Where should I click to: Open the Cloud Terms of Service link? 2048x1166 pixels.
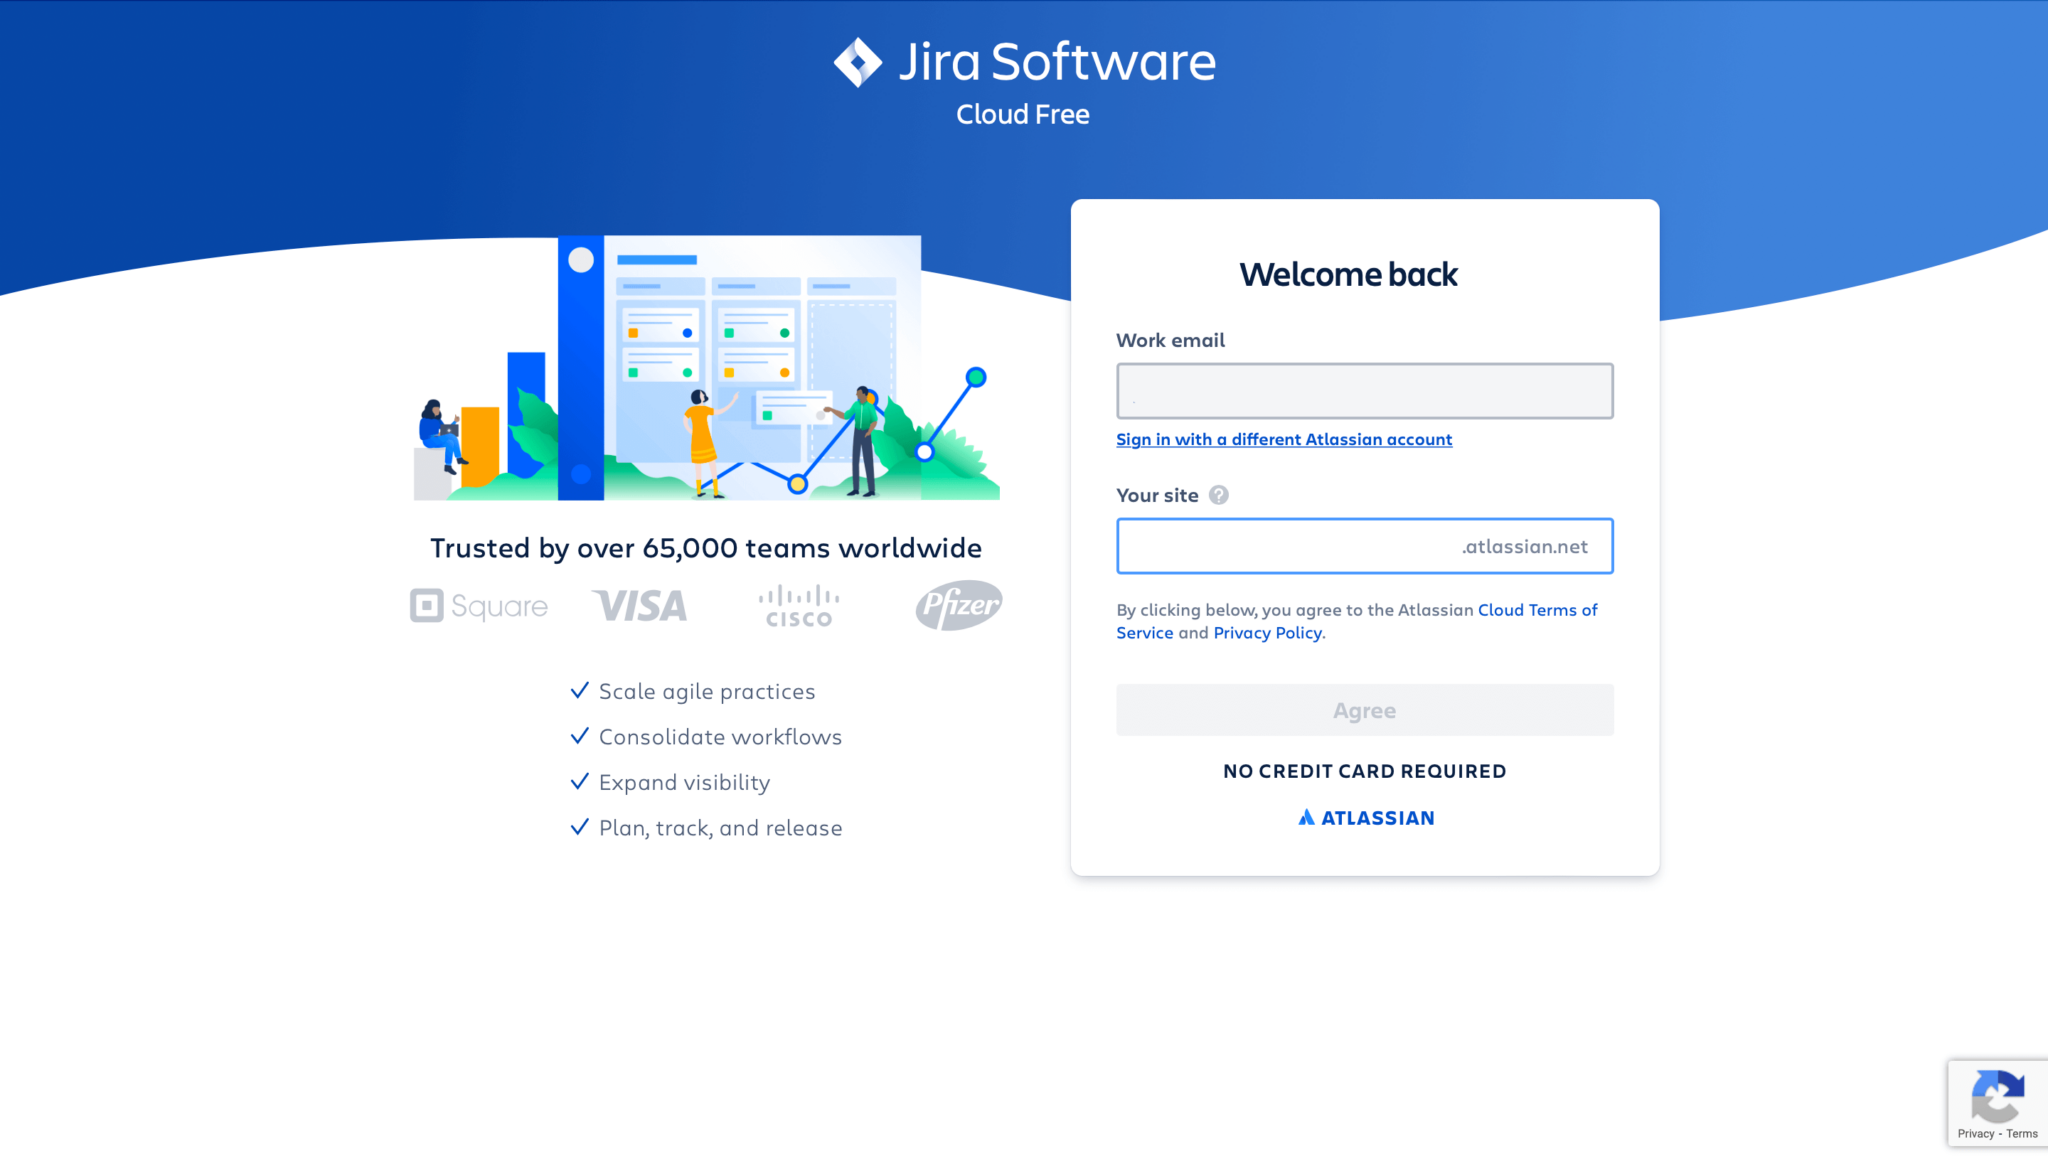point(1537,610)
